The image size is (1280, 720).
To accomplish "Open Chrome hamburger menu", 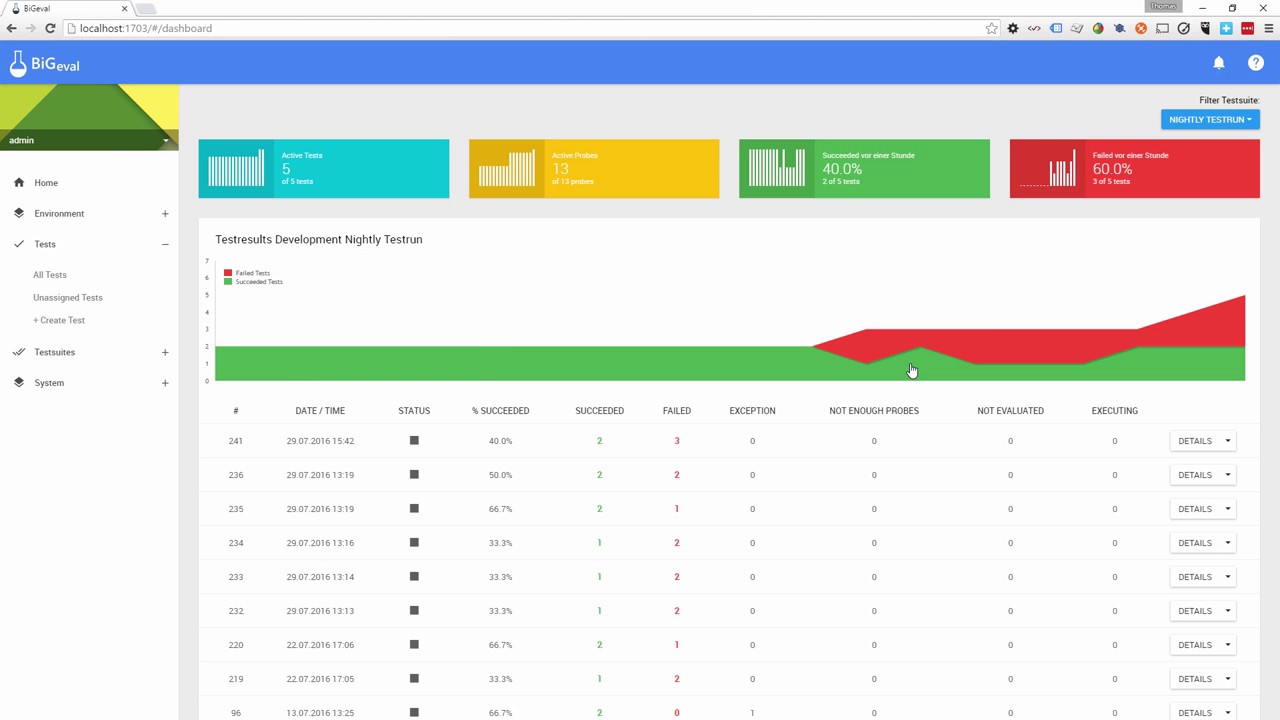I will tap(1268, 28).
